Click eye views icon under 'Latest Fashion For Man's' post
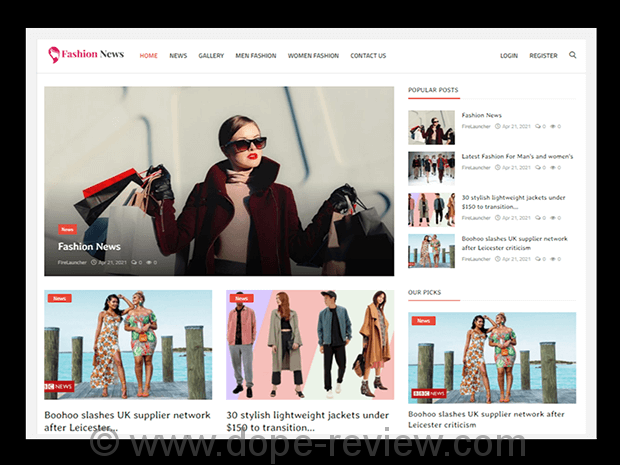The height and width of the screenshot is (465, 620). click(x=554, y=167)
